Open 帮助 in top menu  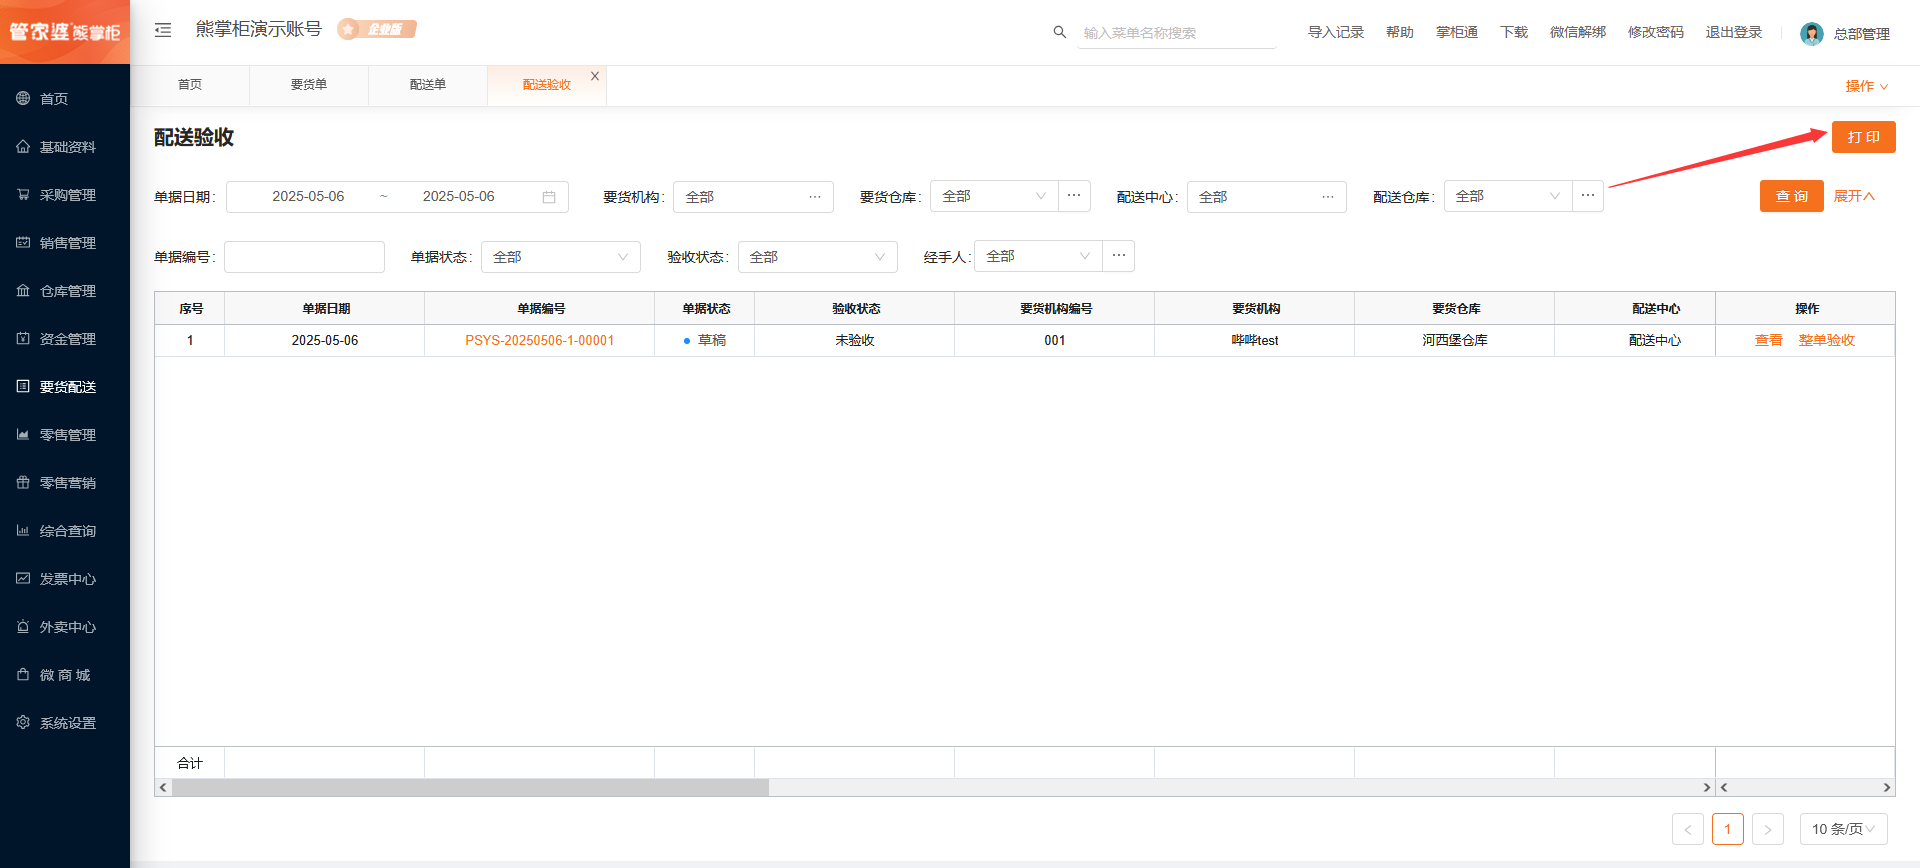click(x=1400, y=32)
